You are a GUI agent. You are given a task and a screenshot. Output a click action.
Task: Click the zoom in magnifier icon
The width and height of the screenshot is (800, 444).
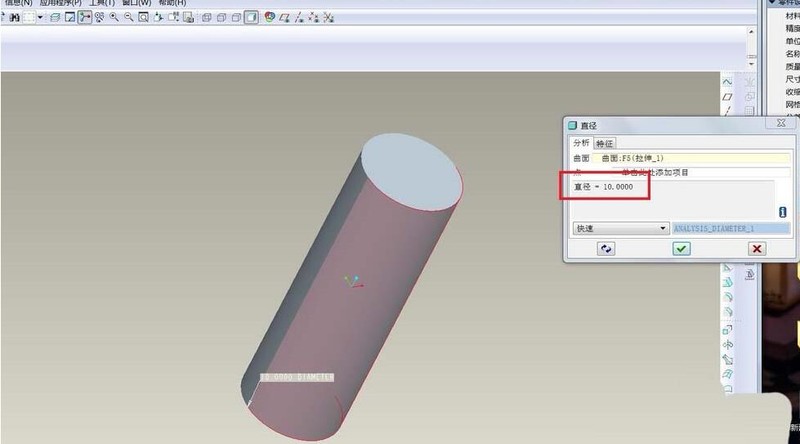[x=114, y=17]
